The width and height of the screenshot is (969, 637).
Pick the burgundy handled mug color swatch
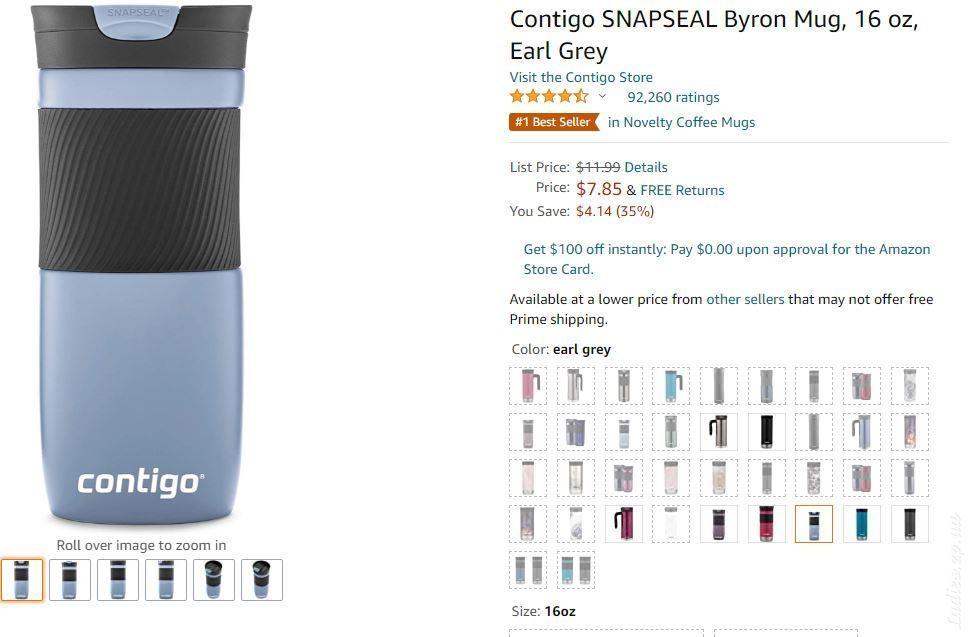(x=623, y=524)
